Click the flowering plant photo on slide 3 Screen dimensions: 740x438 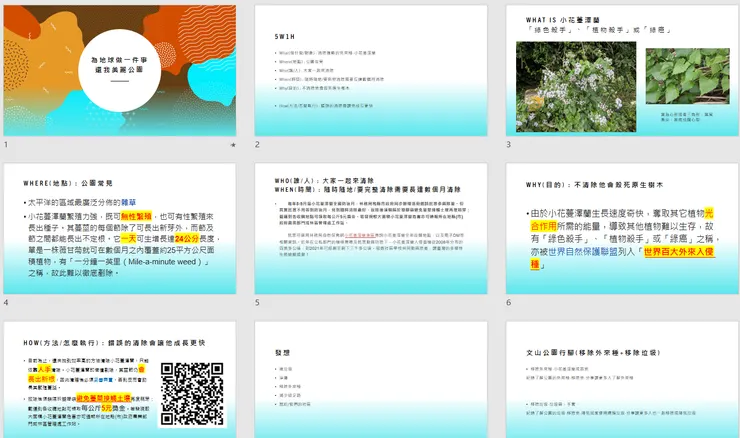coord(576,86)
